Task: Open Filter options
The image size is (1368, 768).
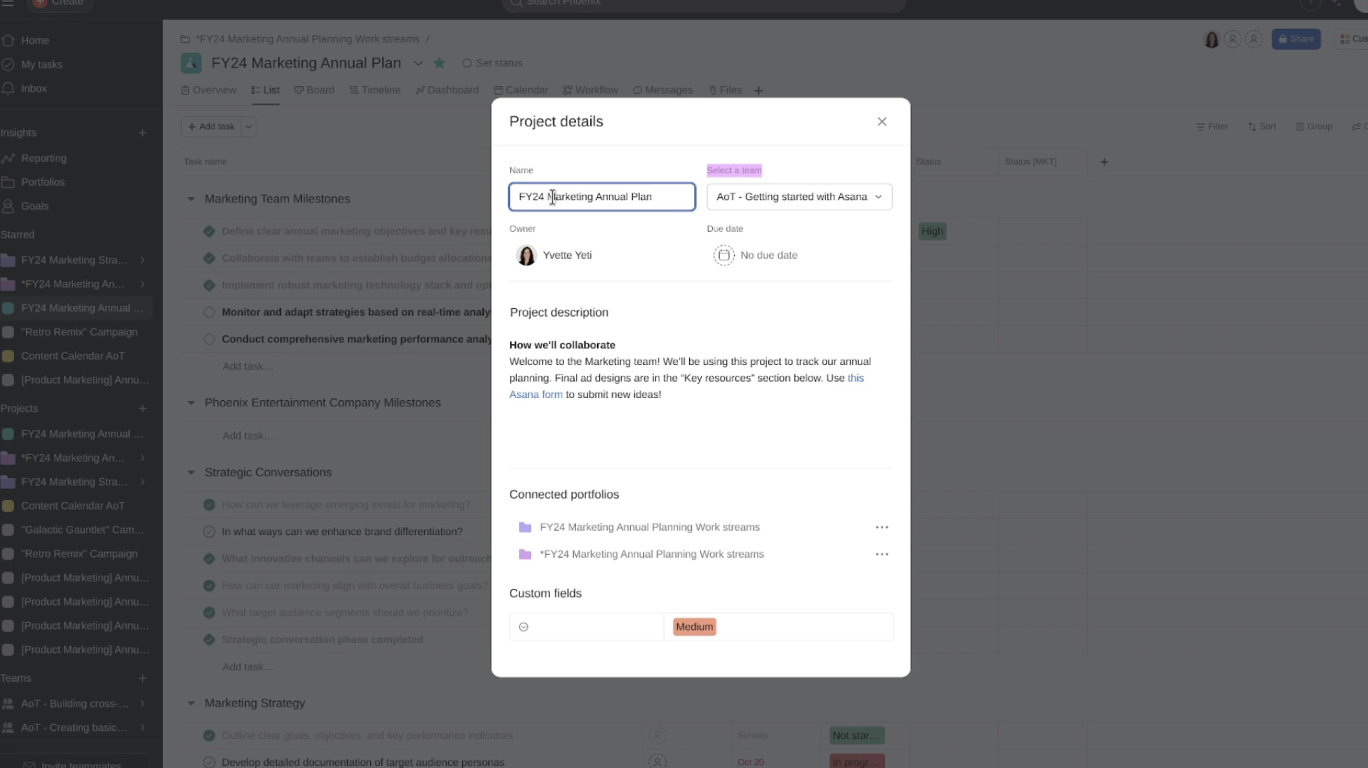Action: 1211,127
